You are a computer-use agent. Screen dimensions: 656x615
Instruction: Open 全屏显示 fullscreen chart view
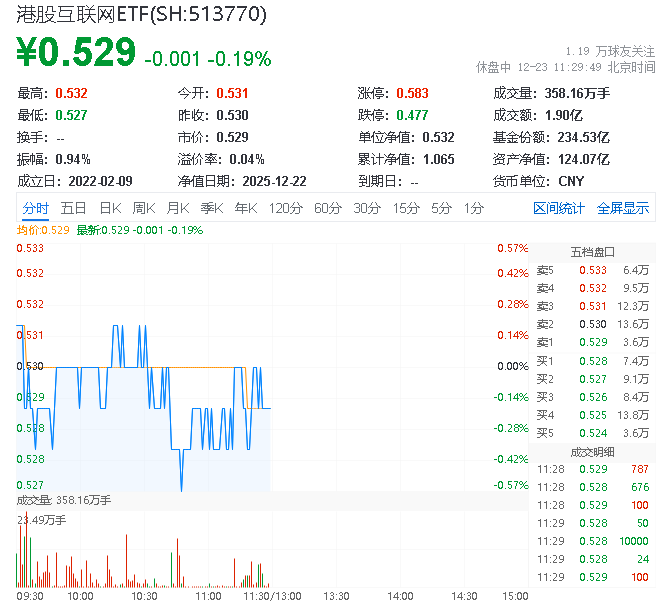623,208
